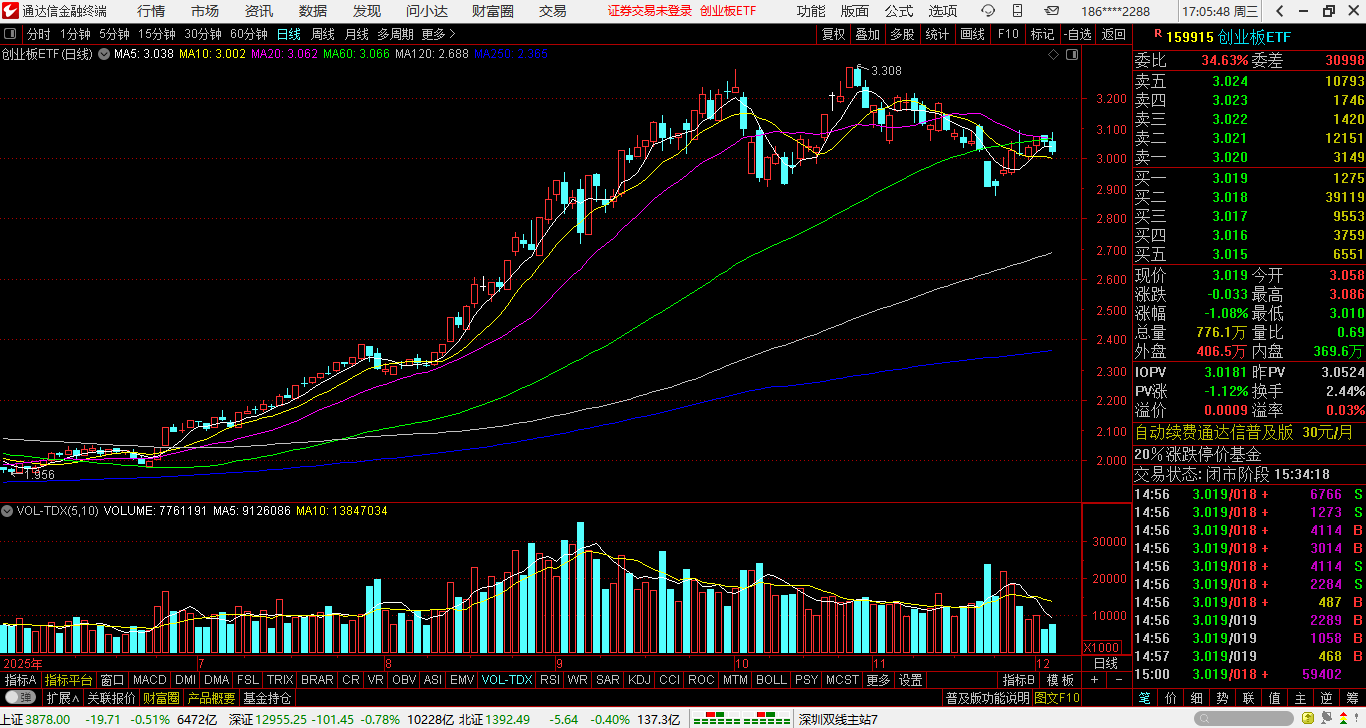Toggle the switch at bottom-left corner

tap(19, 697)
